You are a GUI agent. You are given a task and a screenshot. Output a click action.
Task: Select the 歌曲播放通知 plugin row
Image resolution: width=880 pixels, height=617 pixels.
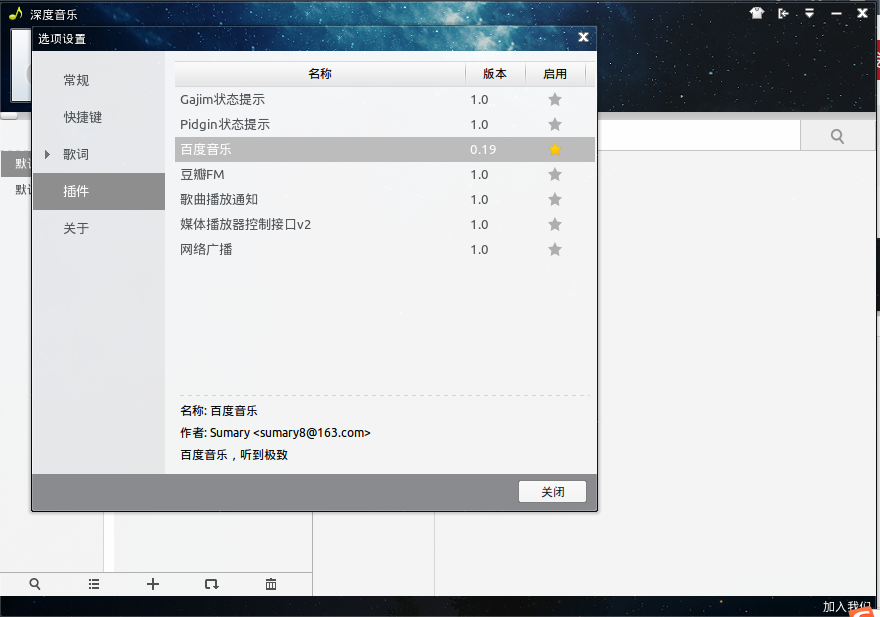(385, 199)
